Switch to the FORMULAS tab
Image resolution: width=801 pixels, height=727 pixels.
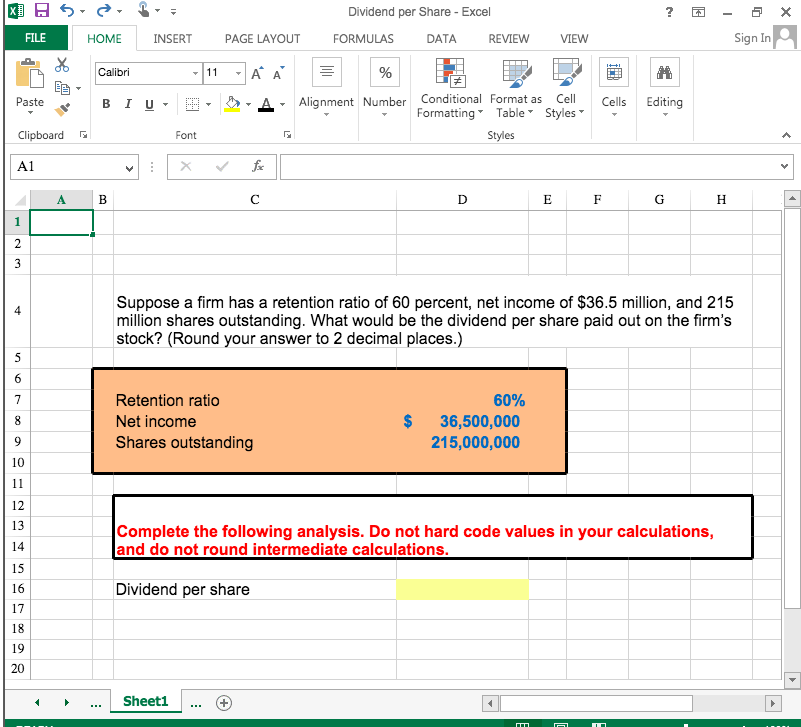click(x=363, y=38)
